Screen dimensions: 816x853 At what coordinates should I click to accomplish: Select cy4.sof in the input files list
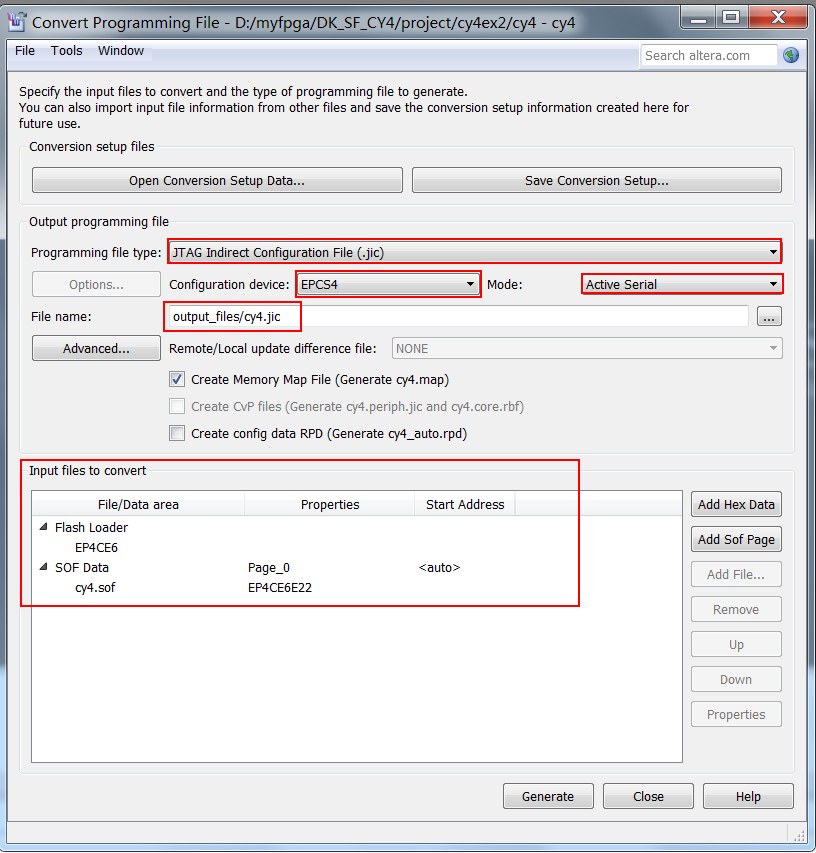point(95,588)
